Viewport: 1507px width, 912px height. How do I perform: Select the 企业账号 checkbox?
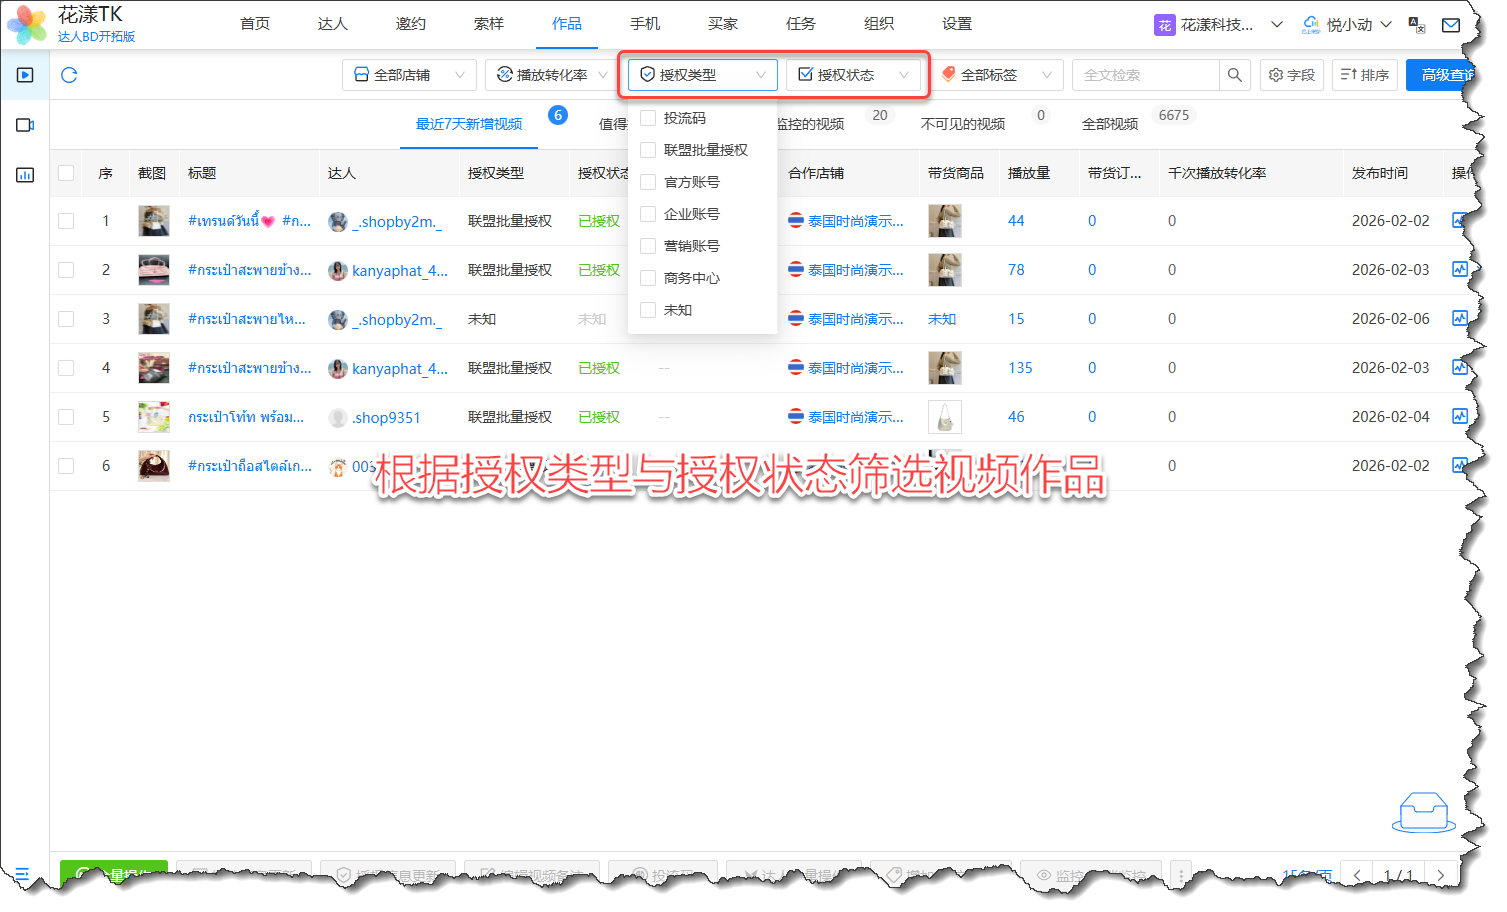click(x=648, y=214)
